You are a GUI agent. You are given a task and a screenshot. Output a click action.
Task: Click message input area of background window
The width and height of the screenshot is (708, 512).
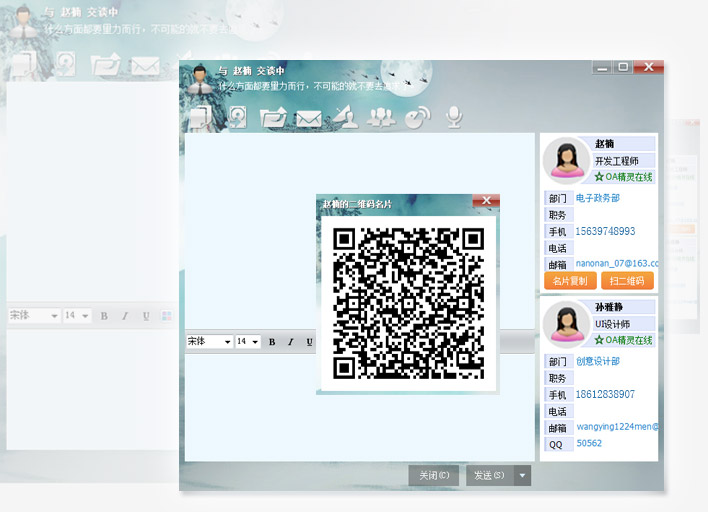point(93,389)
